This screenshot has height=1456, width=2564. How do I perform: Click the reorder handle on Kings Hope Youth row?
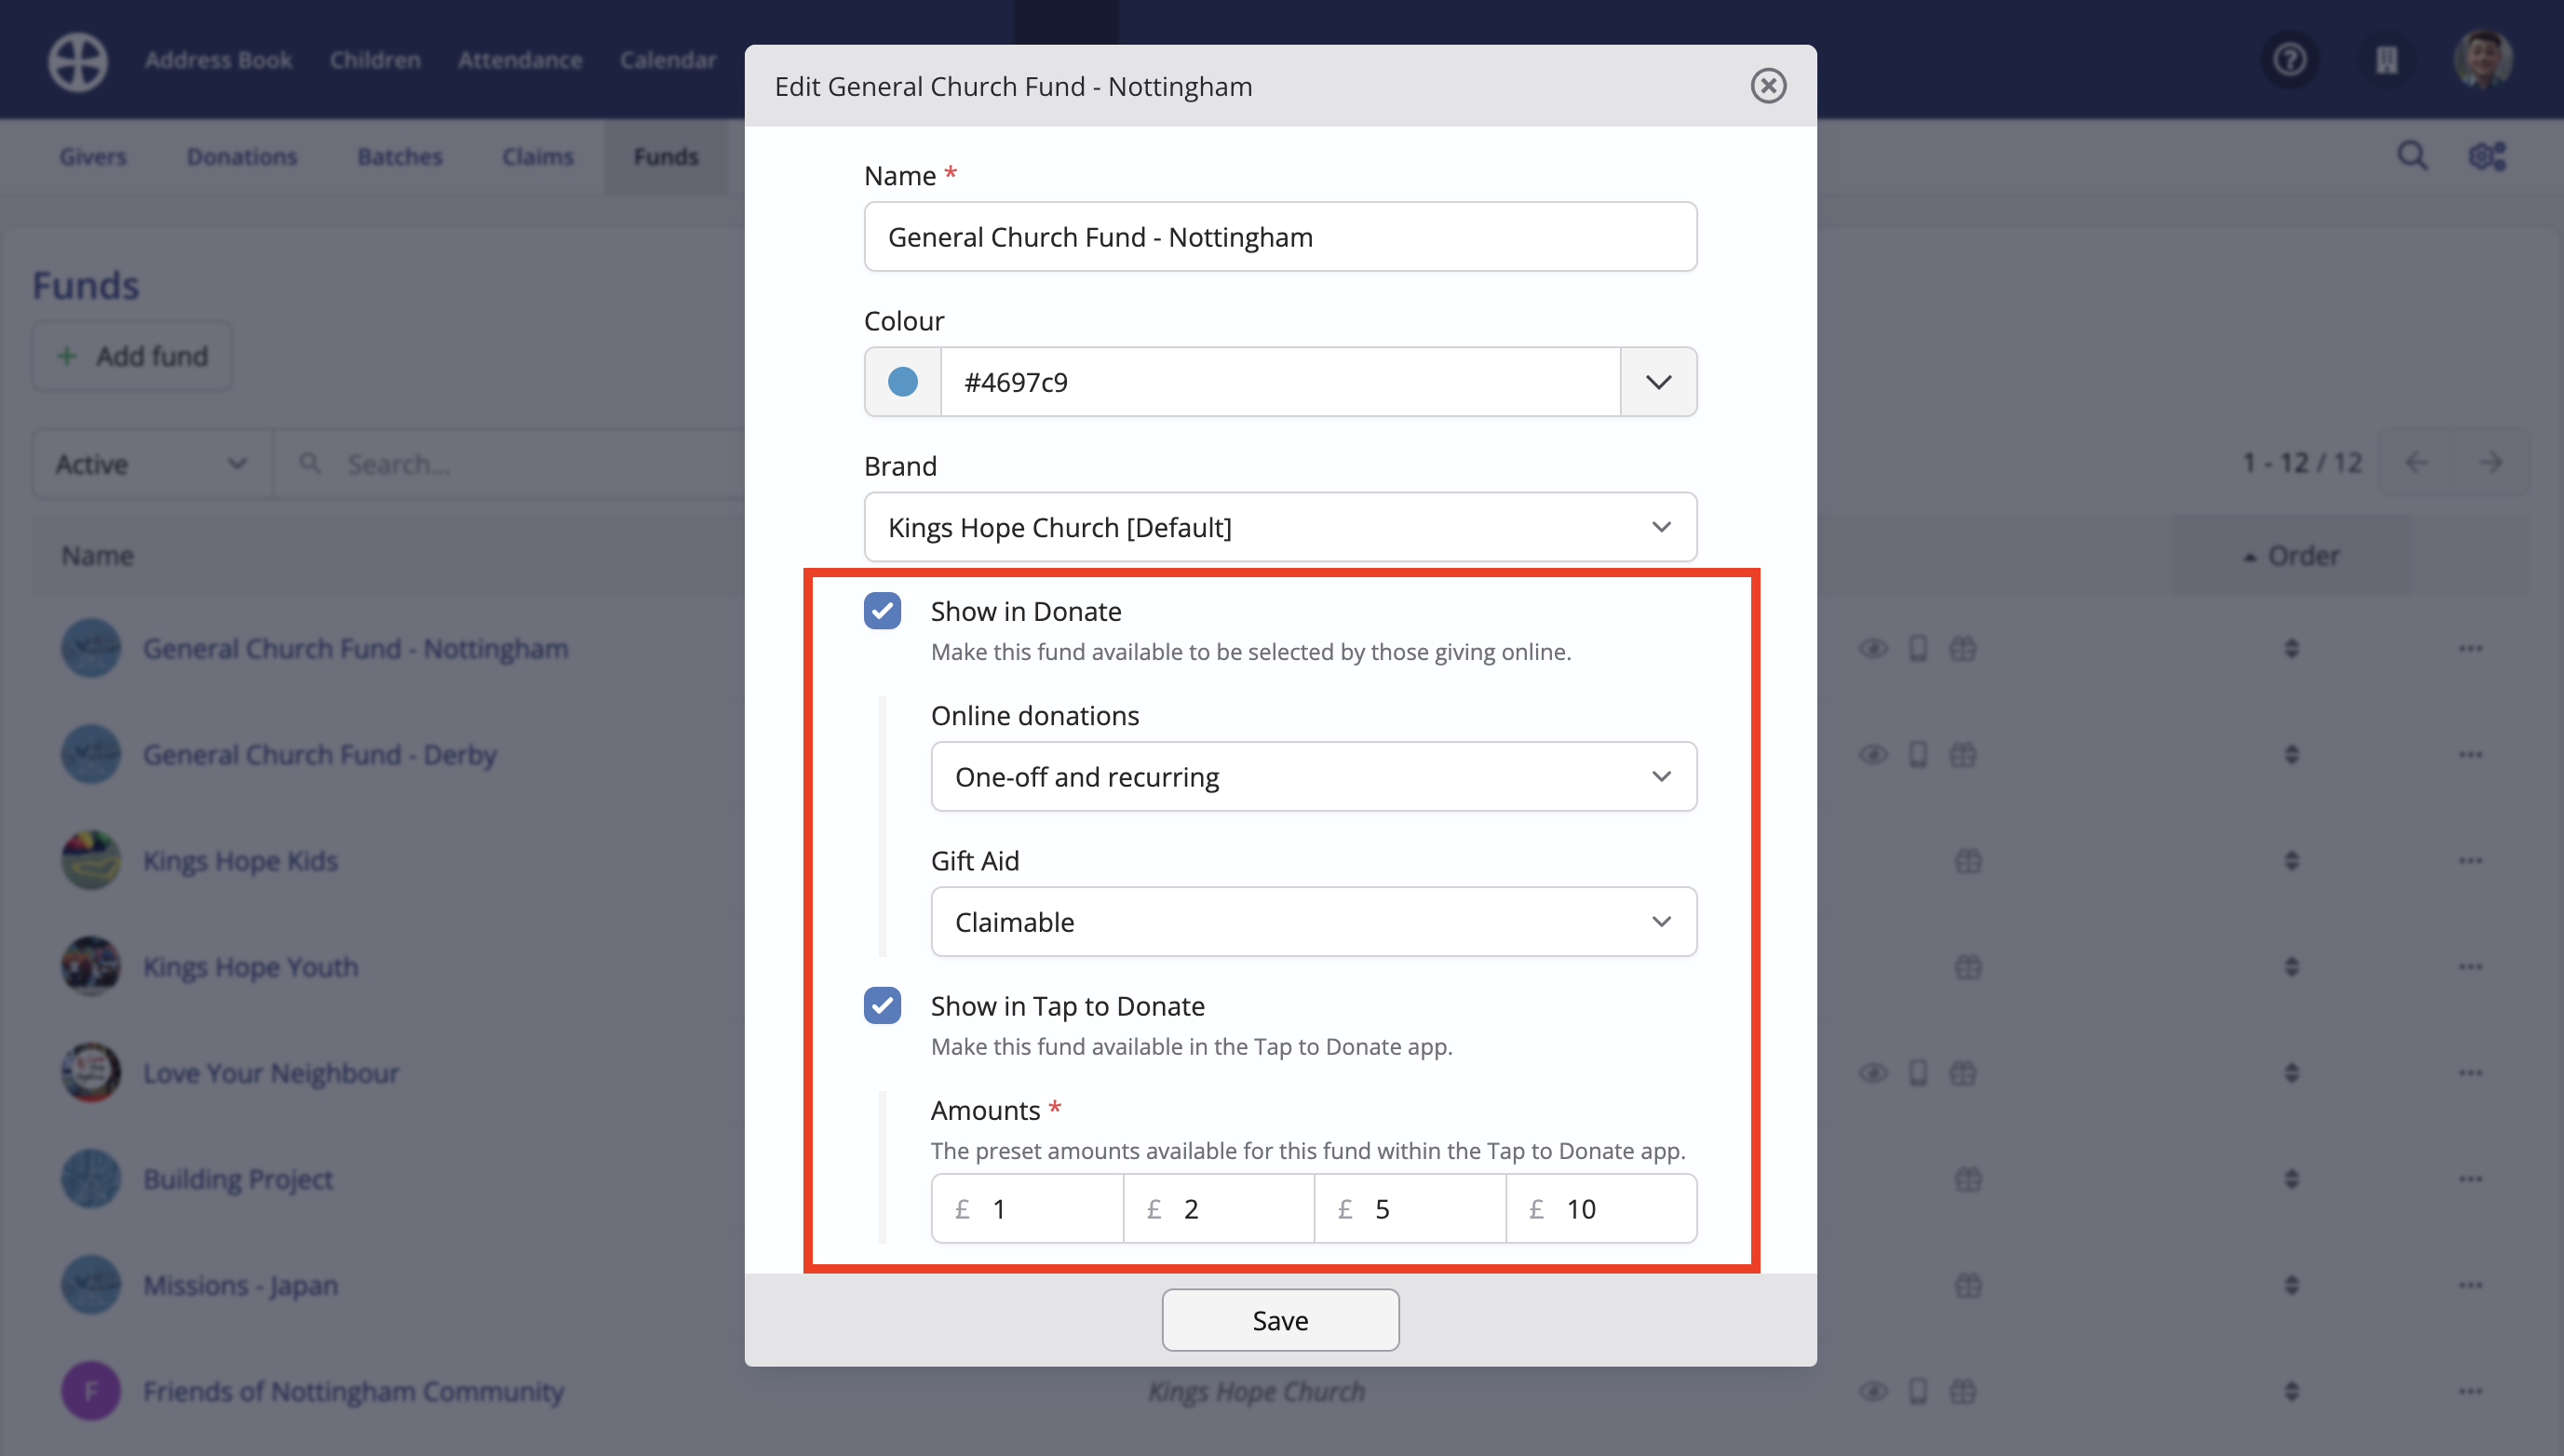coord(2292,967)
